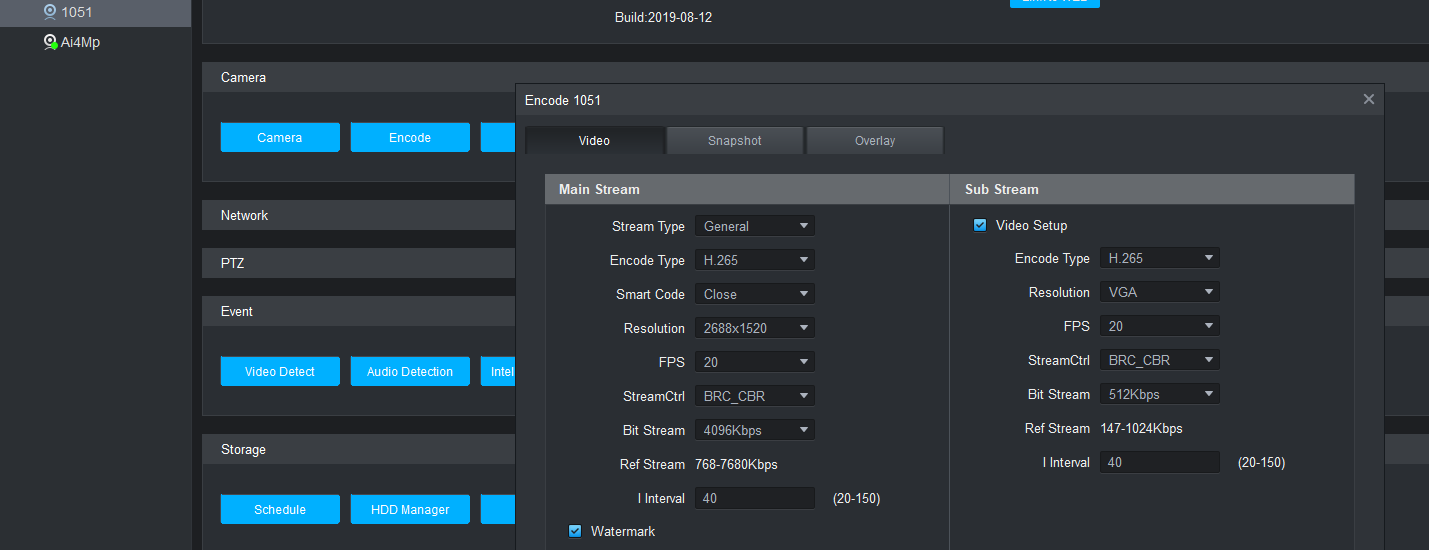Click Sub Stream I Interval input field
The height and width of the screenshot is (550, 1429).
[x=1160, y=462]
